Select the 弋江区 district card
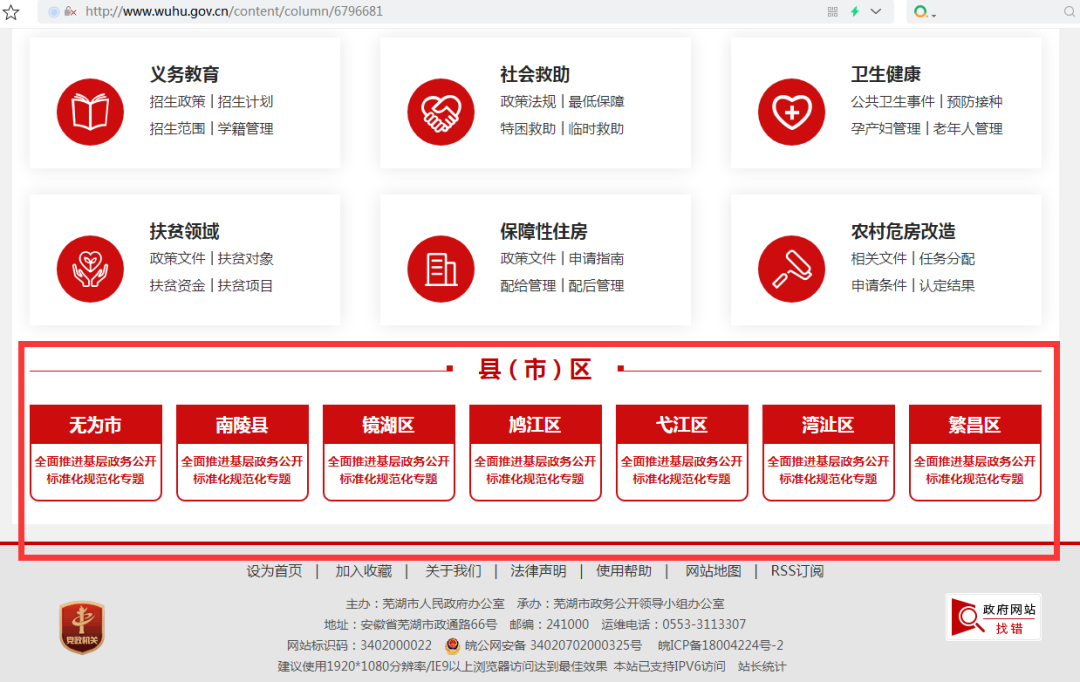1080x682 pixels. (x=682, y=453)
